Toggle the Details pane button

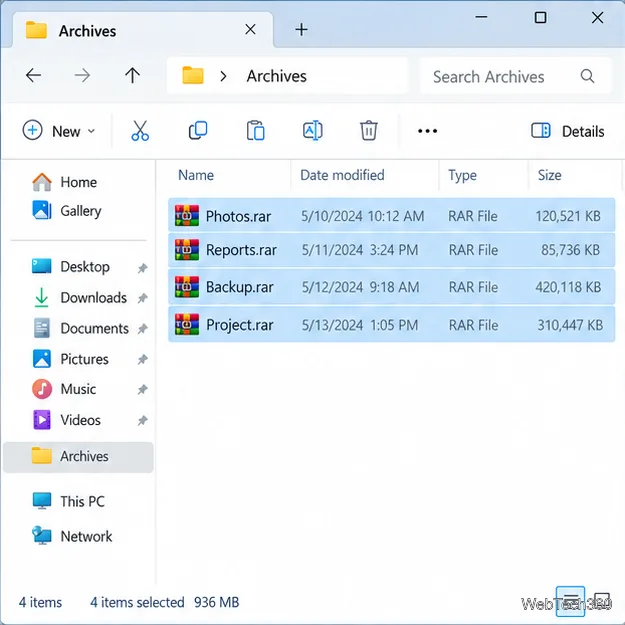click(x=568, y=131)
